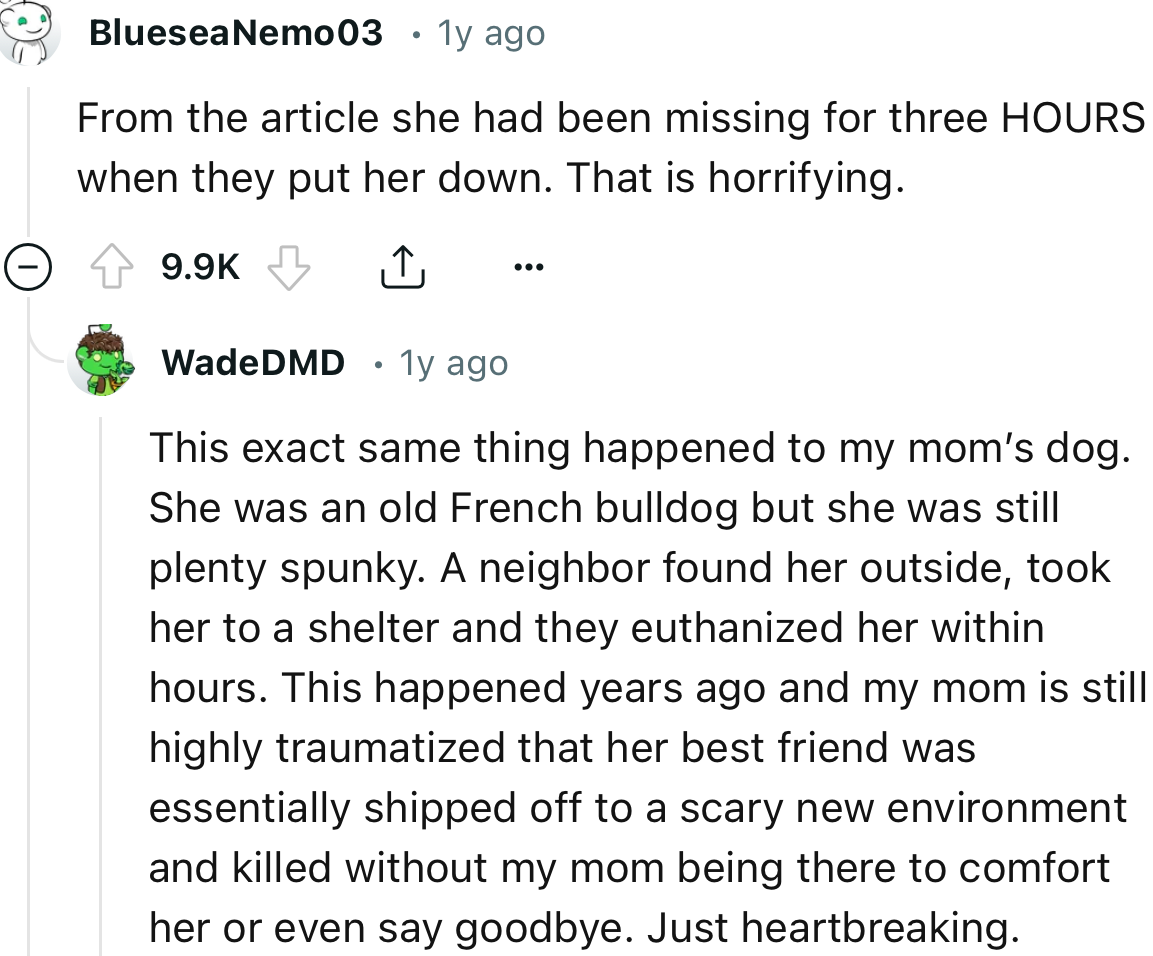The height and width of the screenshot is (956, 1153).
Task: Open the overflow menu for more actions
Action: click(529, 265)
